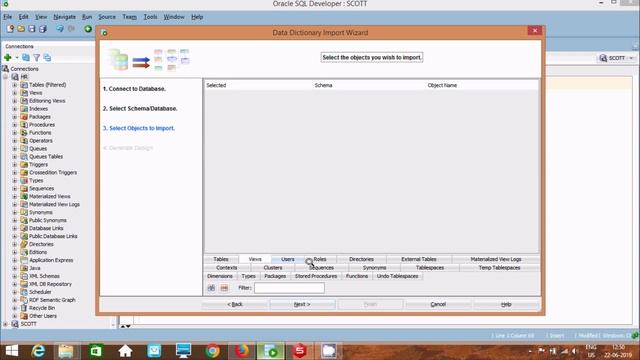
Task: Switch to the Tables tab in wizard
Action: pyautogui.click(x=221, y=259)
